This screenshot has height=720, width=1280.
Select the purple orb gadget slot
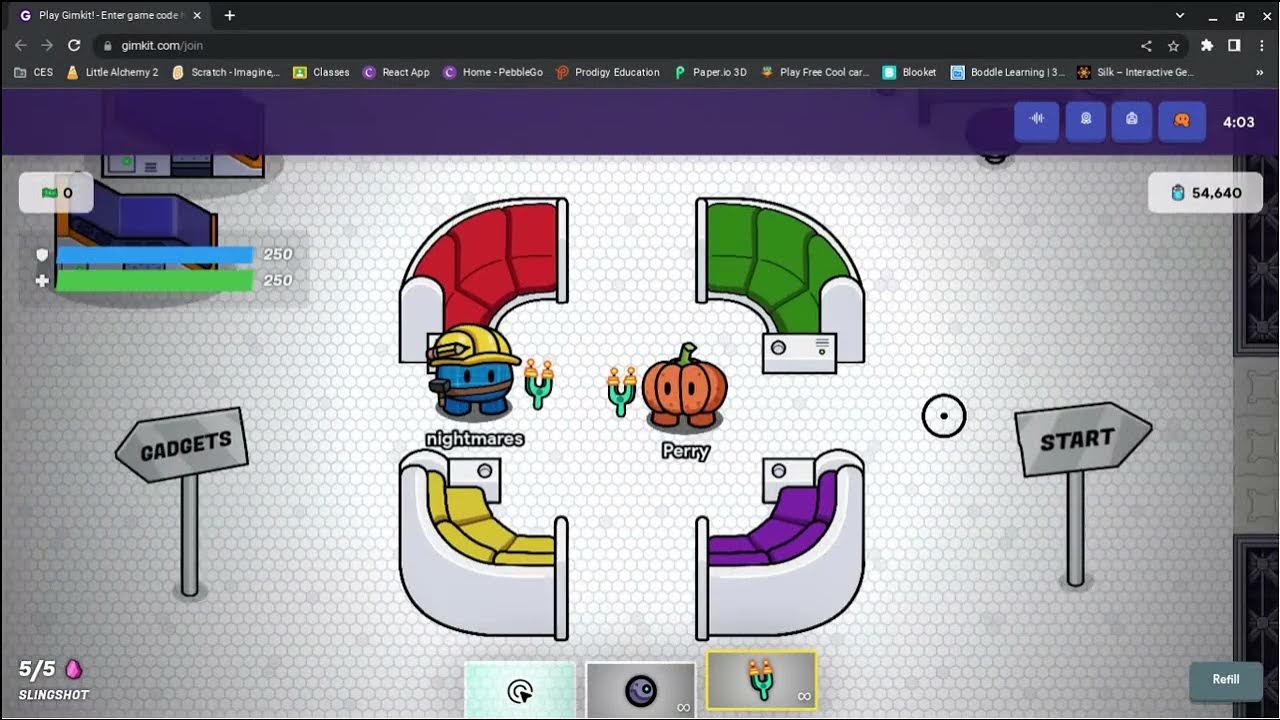641,690
